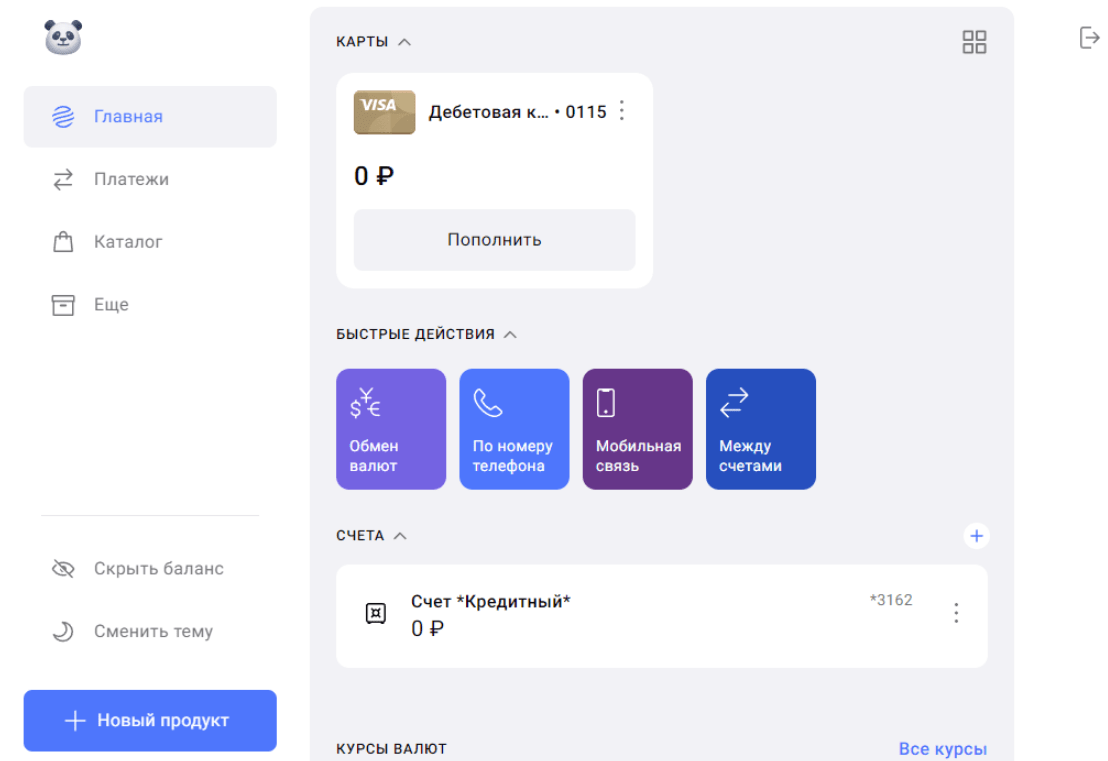The height and width of the screenshot is (761, 1108).
Task: Open the По номеру телефона transfer tile
Action: pyautogui.click(x=514, y=429)
